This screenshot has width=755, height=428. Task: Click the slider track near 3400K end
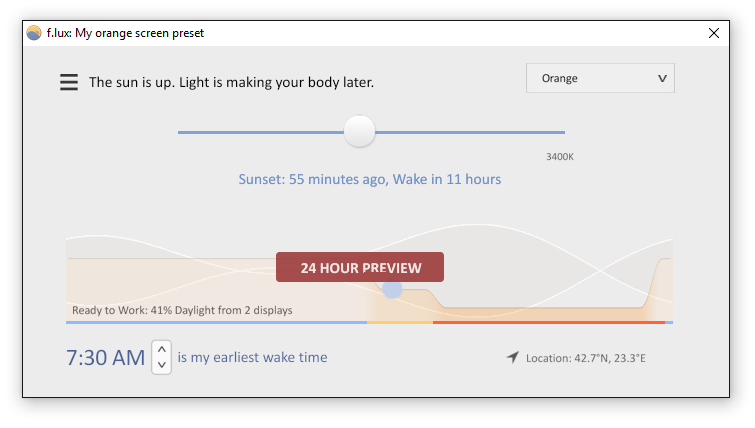pyautogui.click(x=556, y=132)
